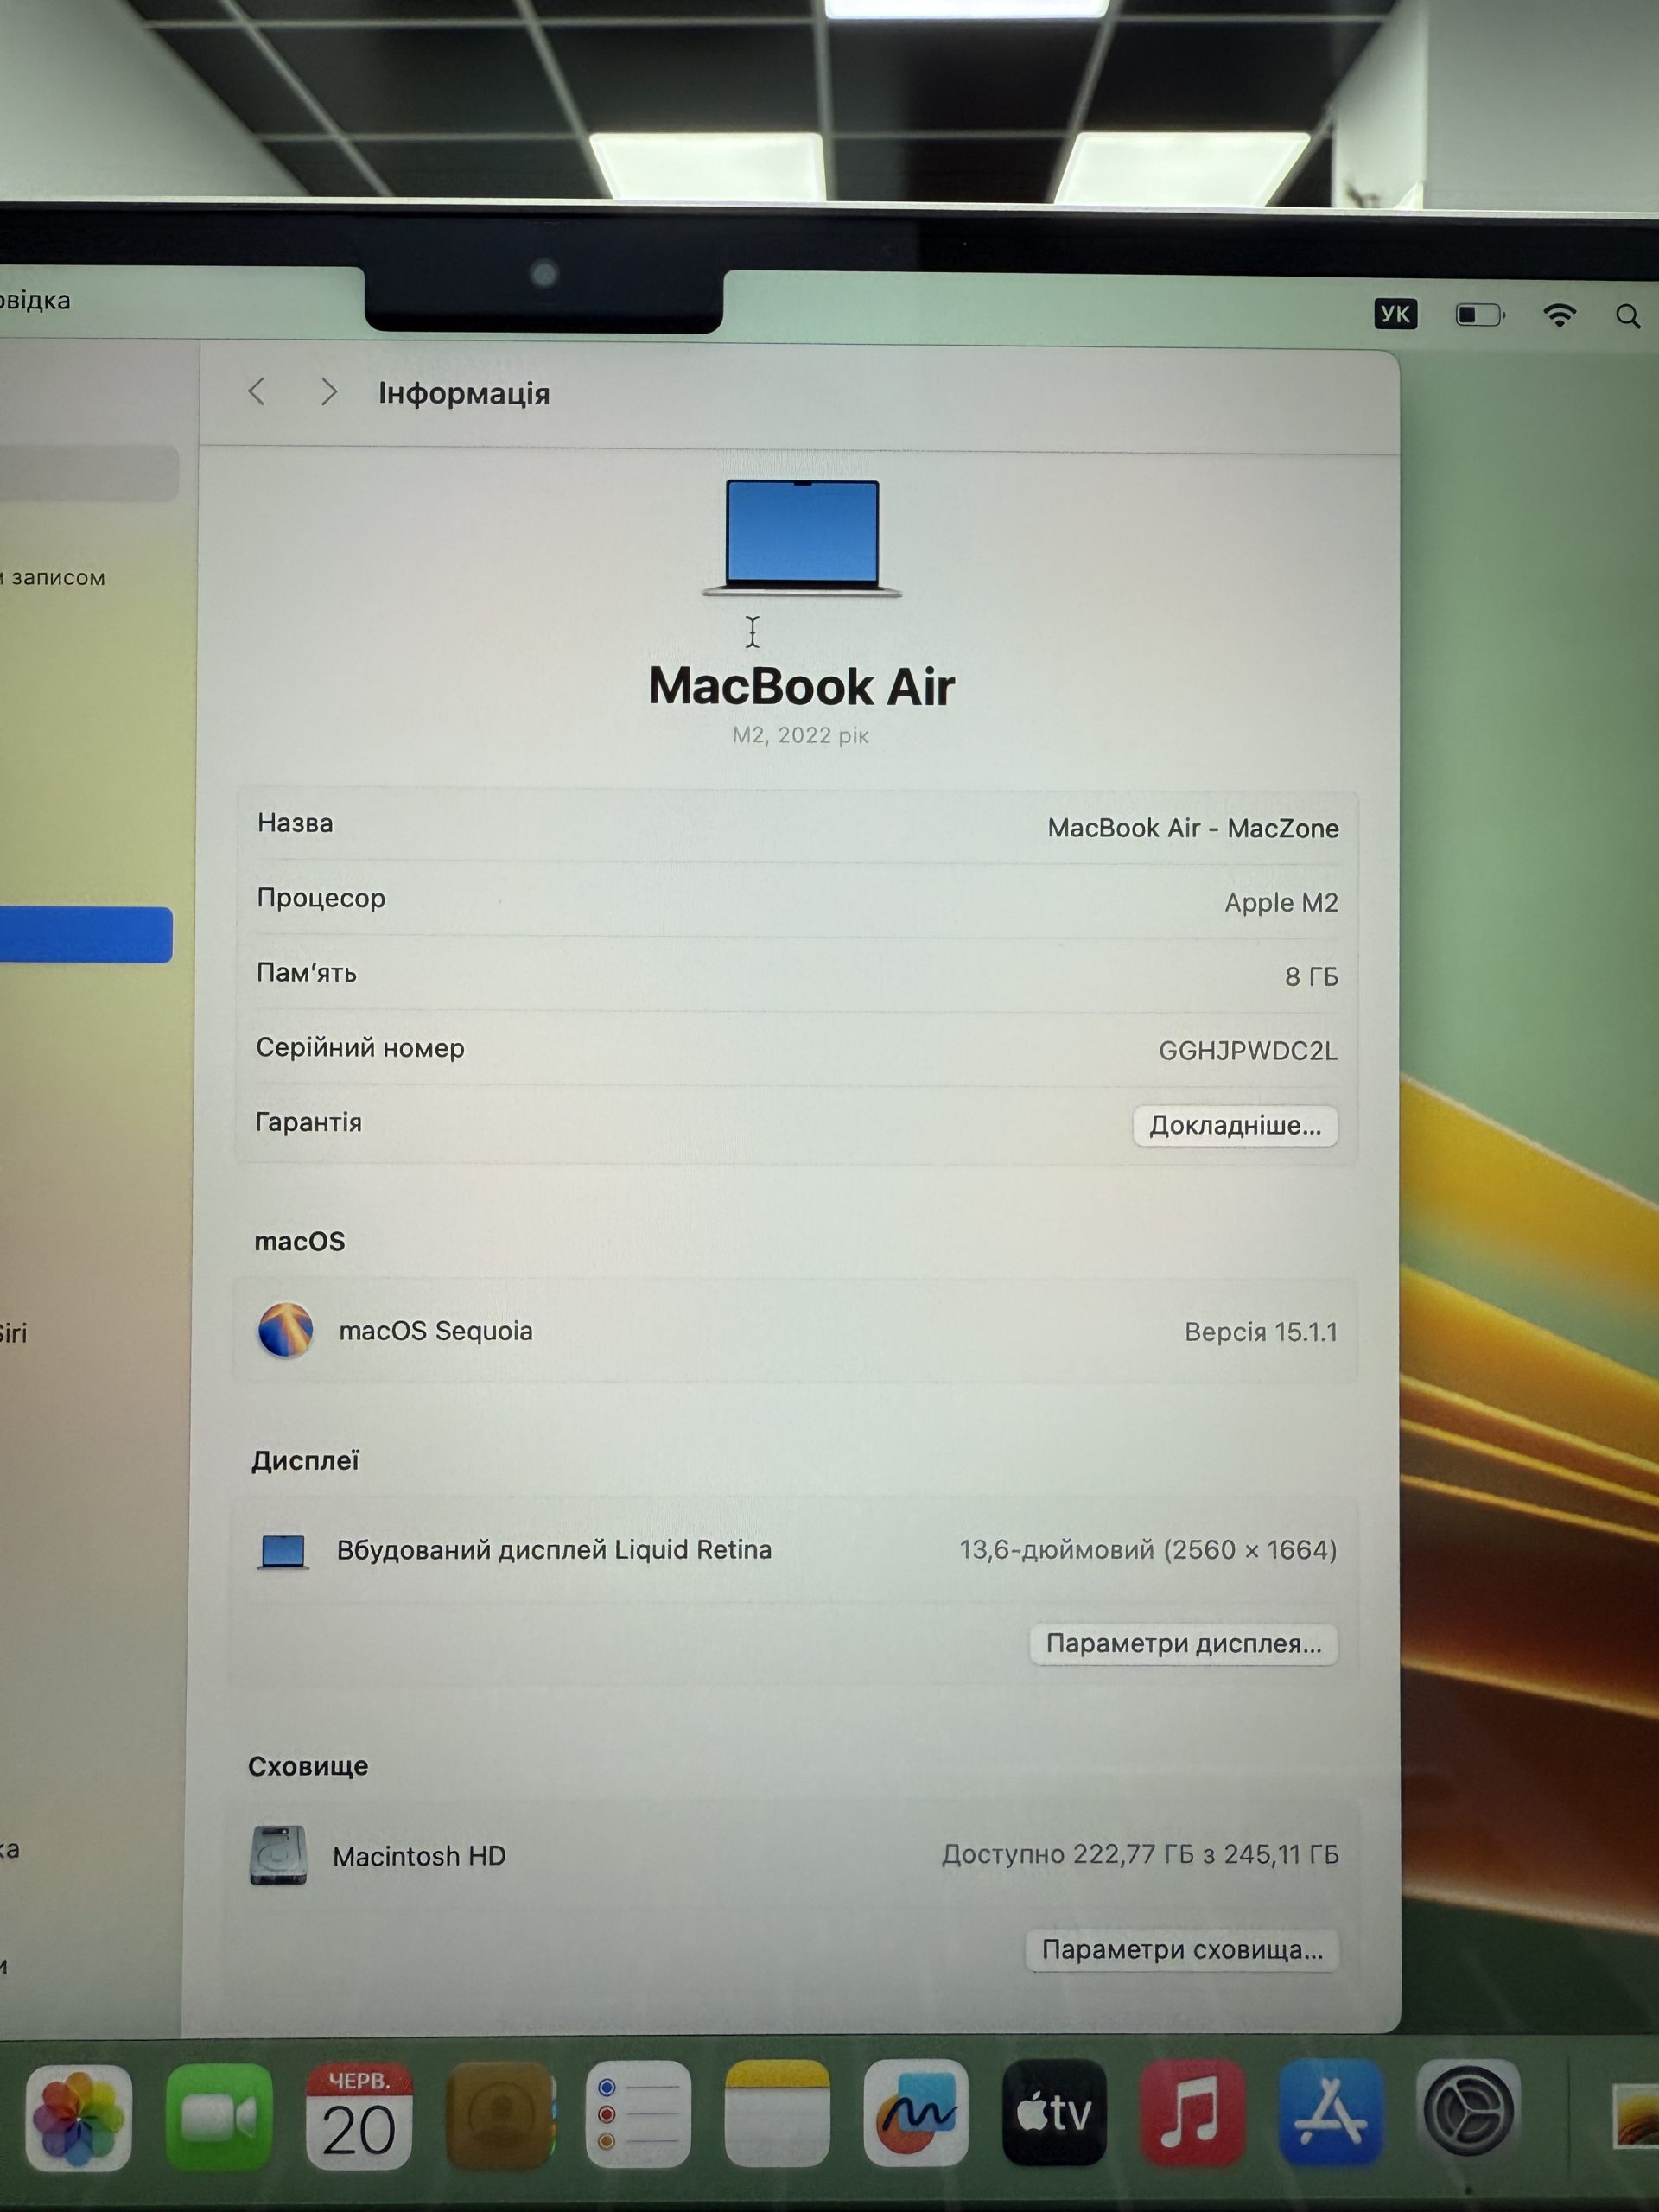Go forward with the right chevron
Screen dimensions: 1659x2212
point(328,392)
